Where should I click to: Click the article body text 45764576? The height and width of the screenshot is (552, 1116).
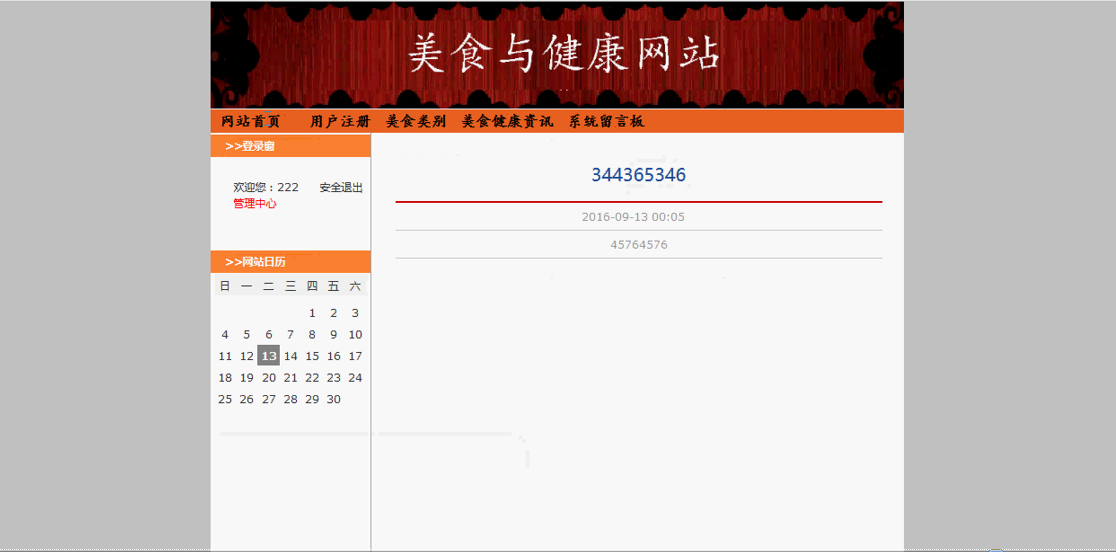[x=638, y=245]
